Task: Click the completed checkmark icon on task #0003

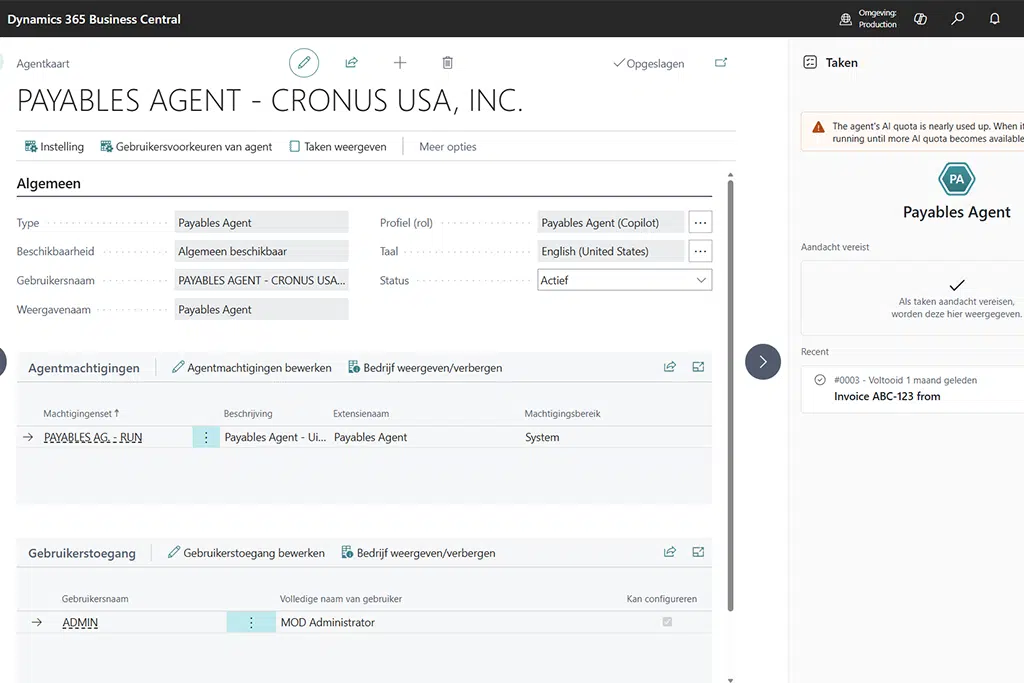Action: [820, 380]
